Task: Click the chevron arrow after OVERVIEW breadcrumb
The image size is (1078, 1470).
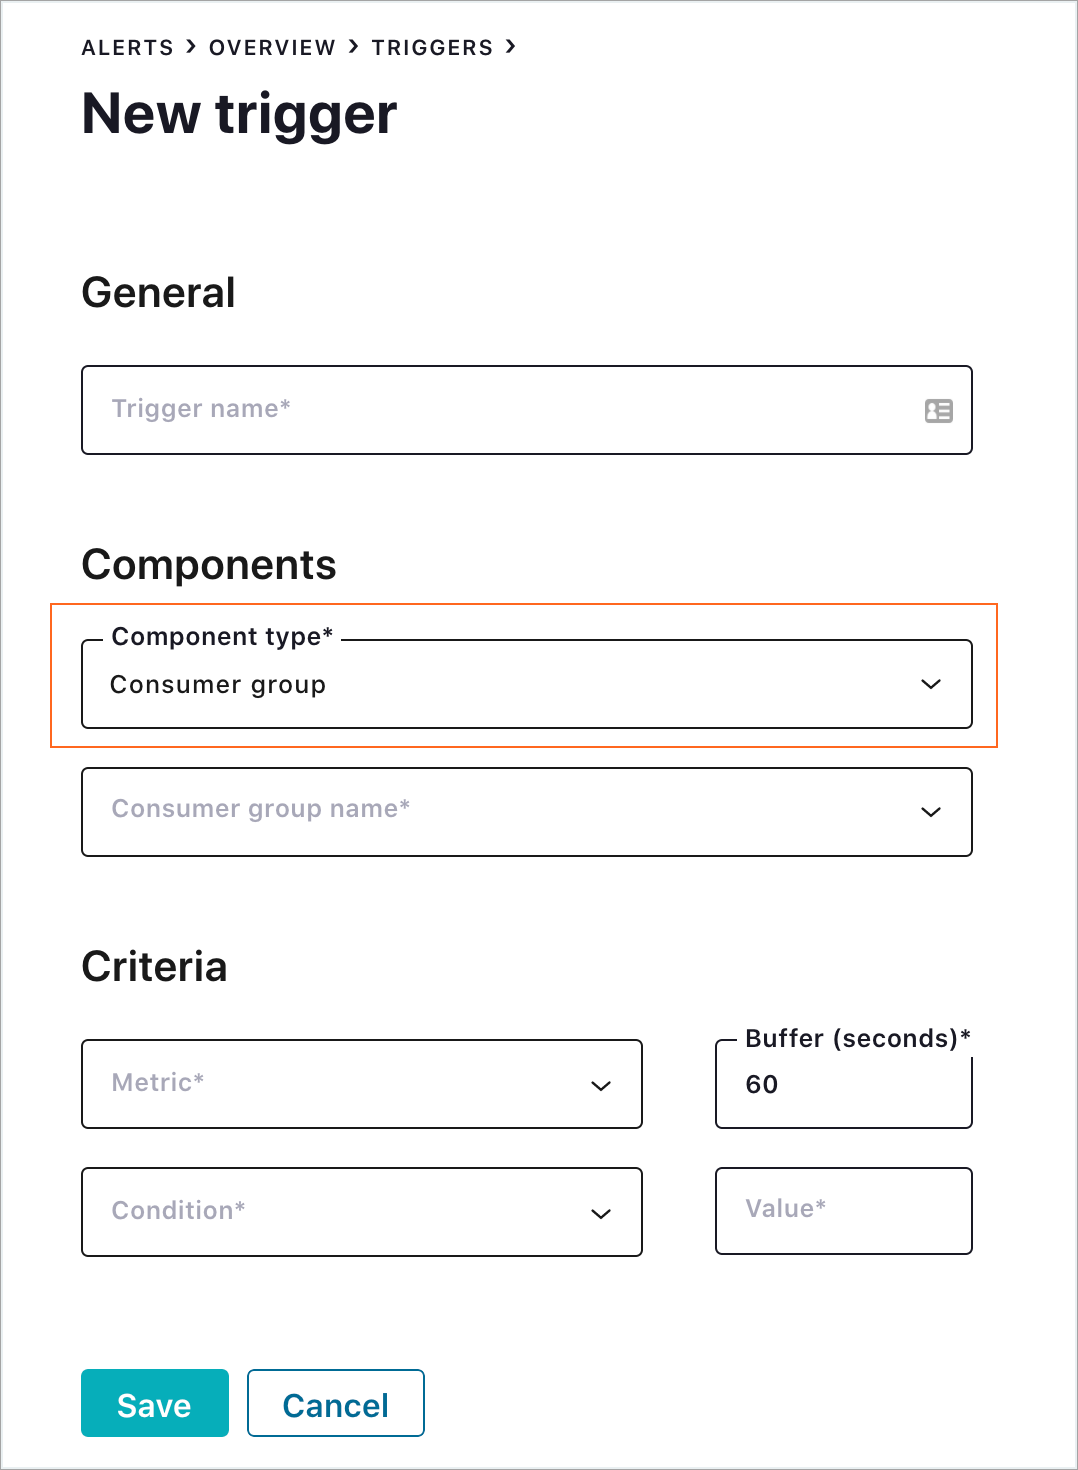Action: click(x=353, y=47)
